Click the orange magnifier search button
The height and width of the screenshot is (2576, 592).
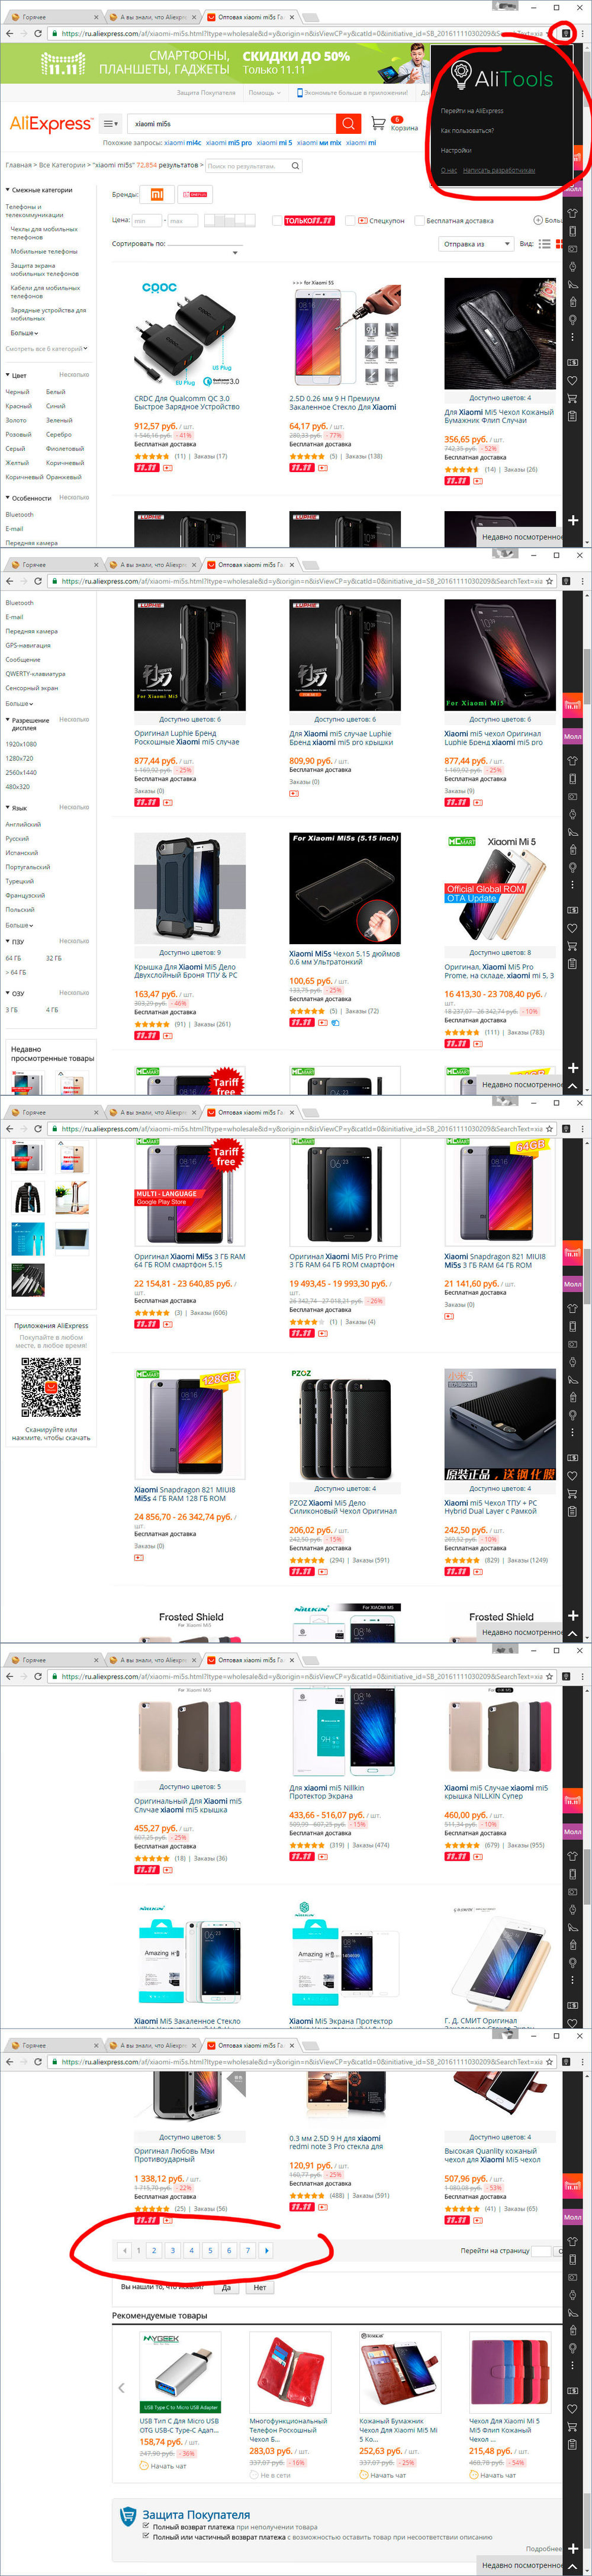(348, 123)
